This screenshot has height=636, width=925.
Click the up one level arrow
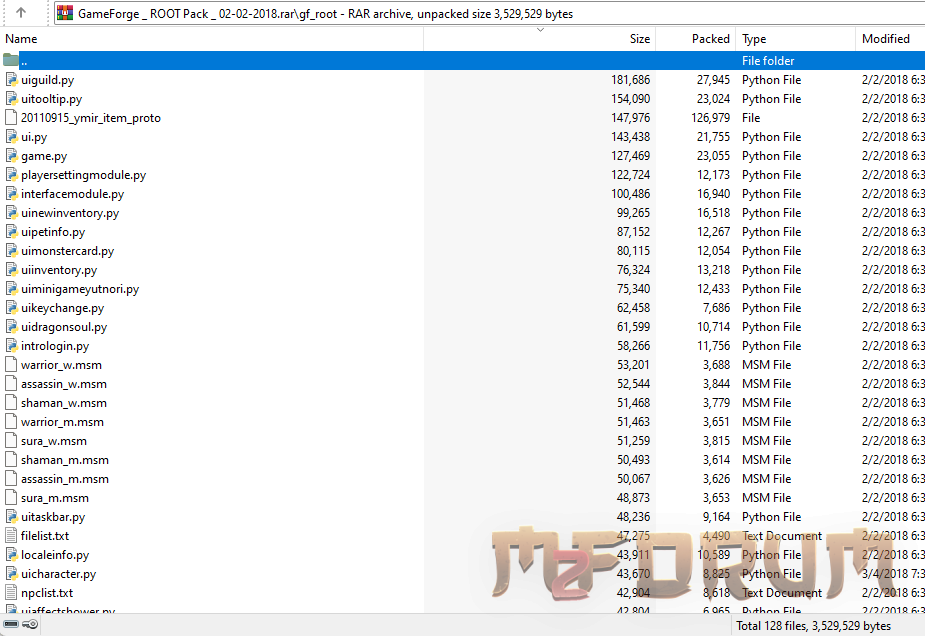[20, 13]
